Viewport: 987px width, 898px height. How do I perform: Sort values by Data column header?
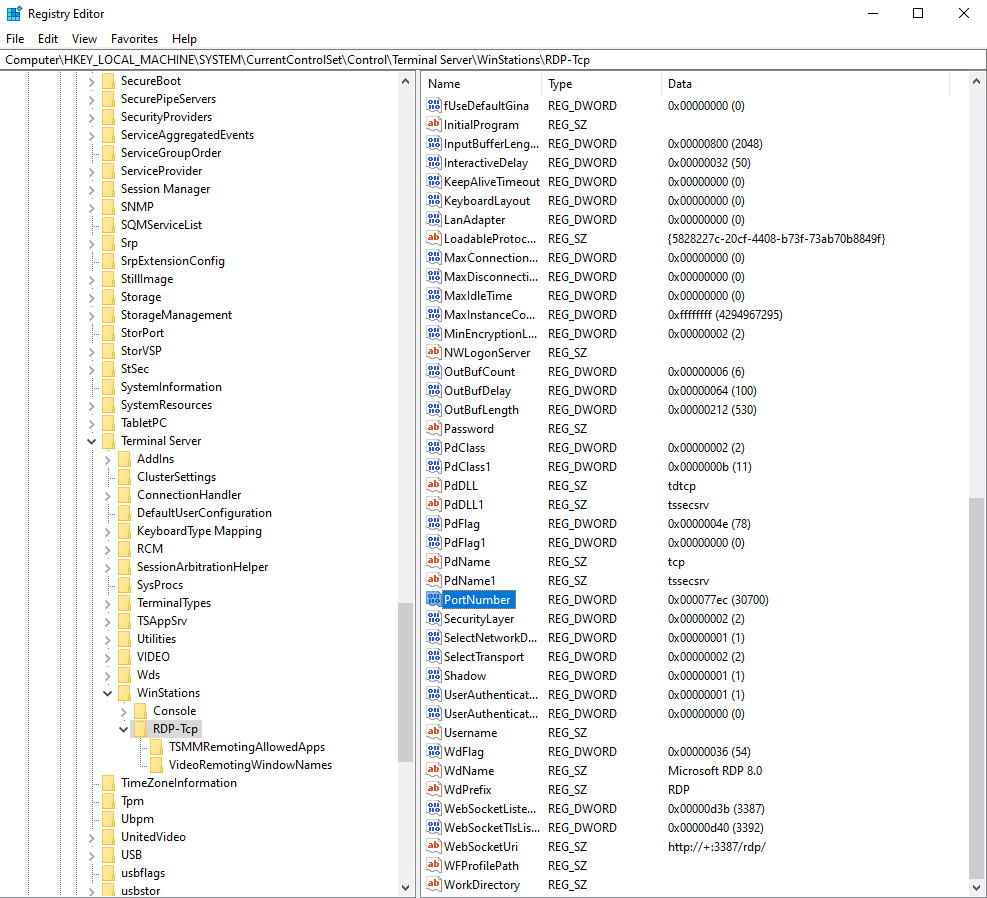pyautogui.click(x=805, y=84)
